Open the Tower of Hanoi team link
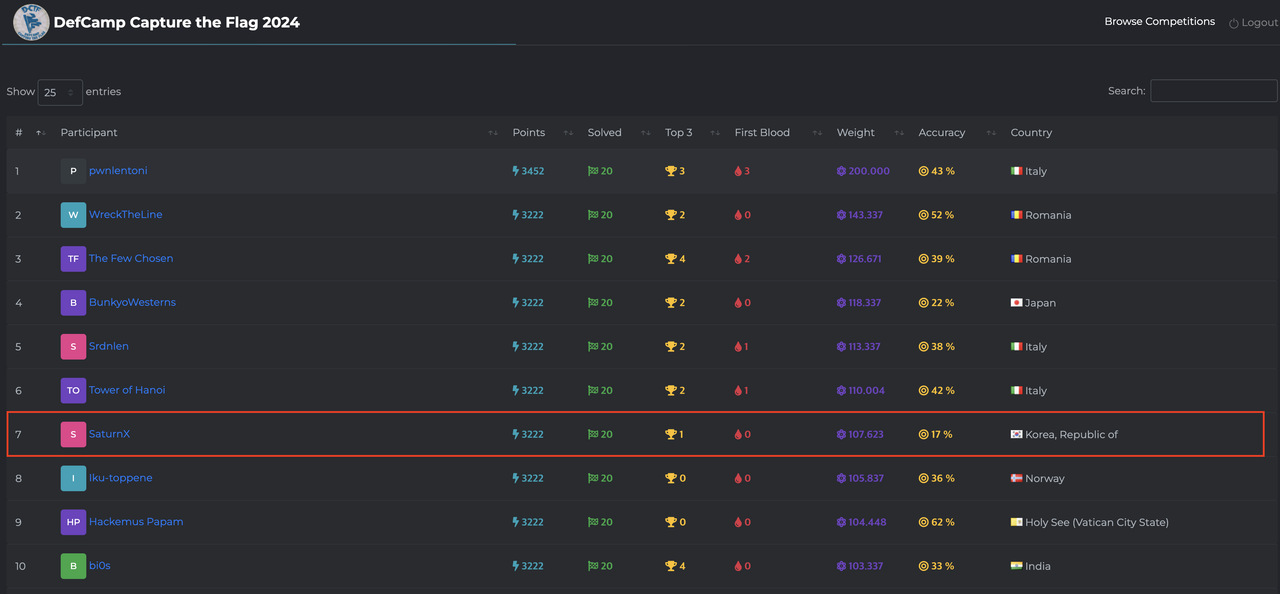Viewport: 1280px width, 594px height. 127,391
